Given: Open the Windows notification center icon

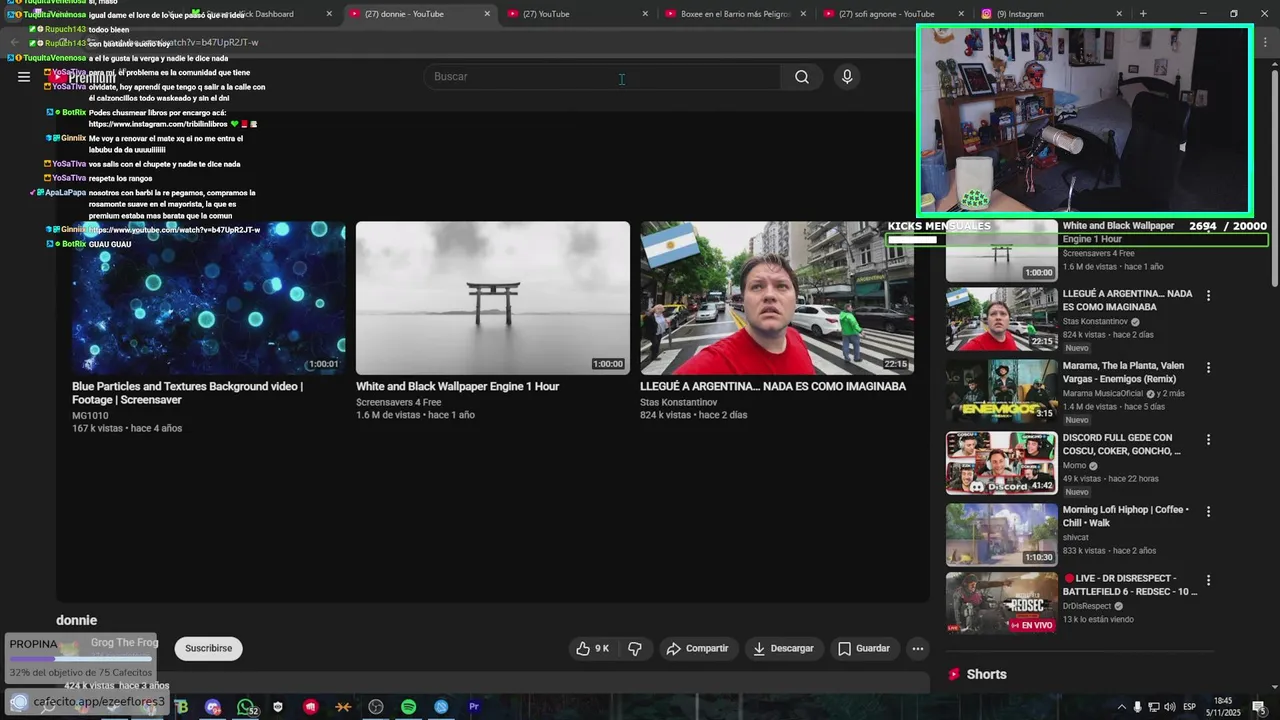Looking at the screenshot, I should pos(1258,707).
